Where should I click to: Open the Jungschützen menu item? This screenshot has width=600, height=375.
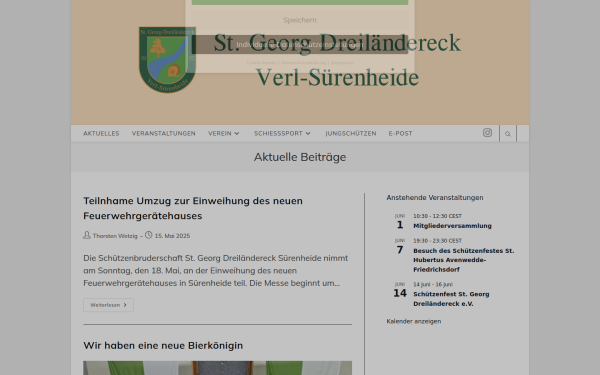[x=351, y=134]
